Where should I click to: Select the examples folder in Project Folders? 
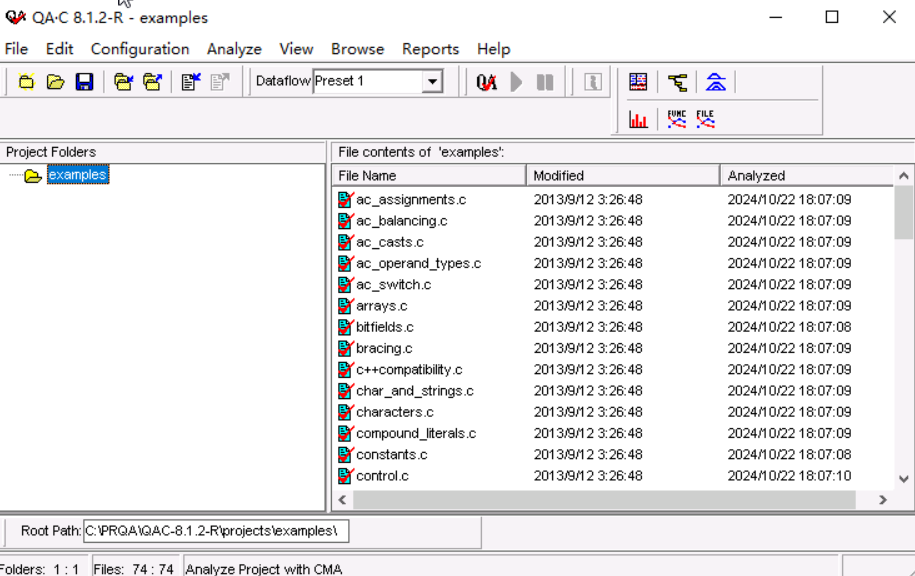[77, 175]
